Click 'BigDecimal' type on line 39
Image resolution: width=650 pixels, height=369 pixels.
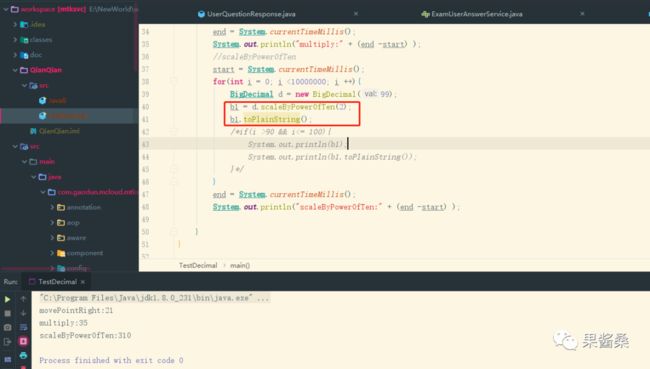[251, 94]
